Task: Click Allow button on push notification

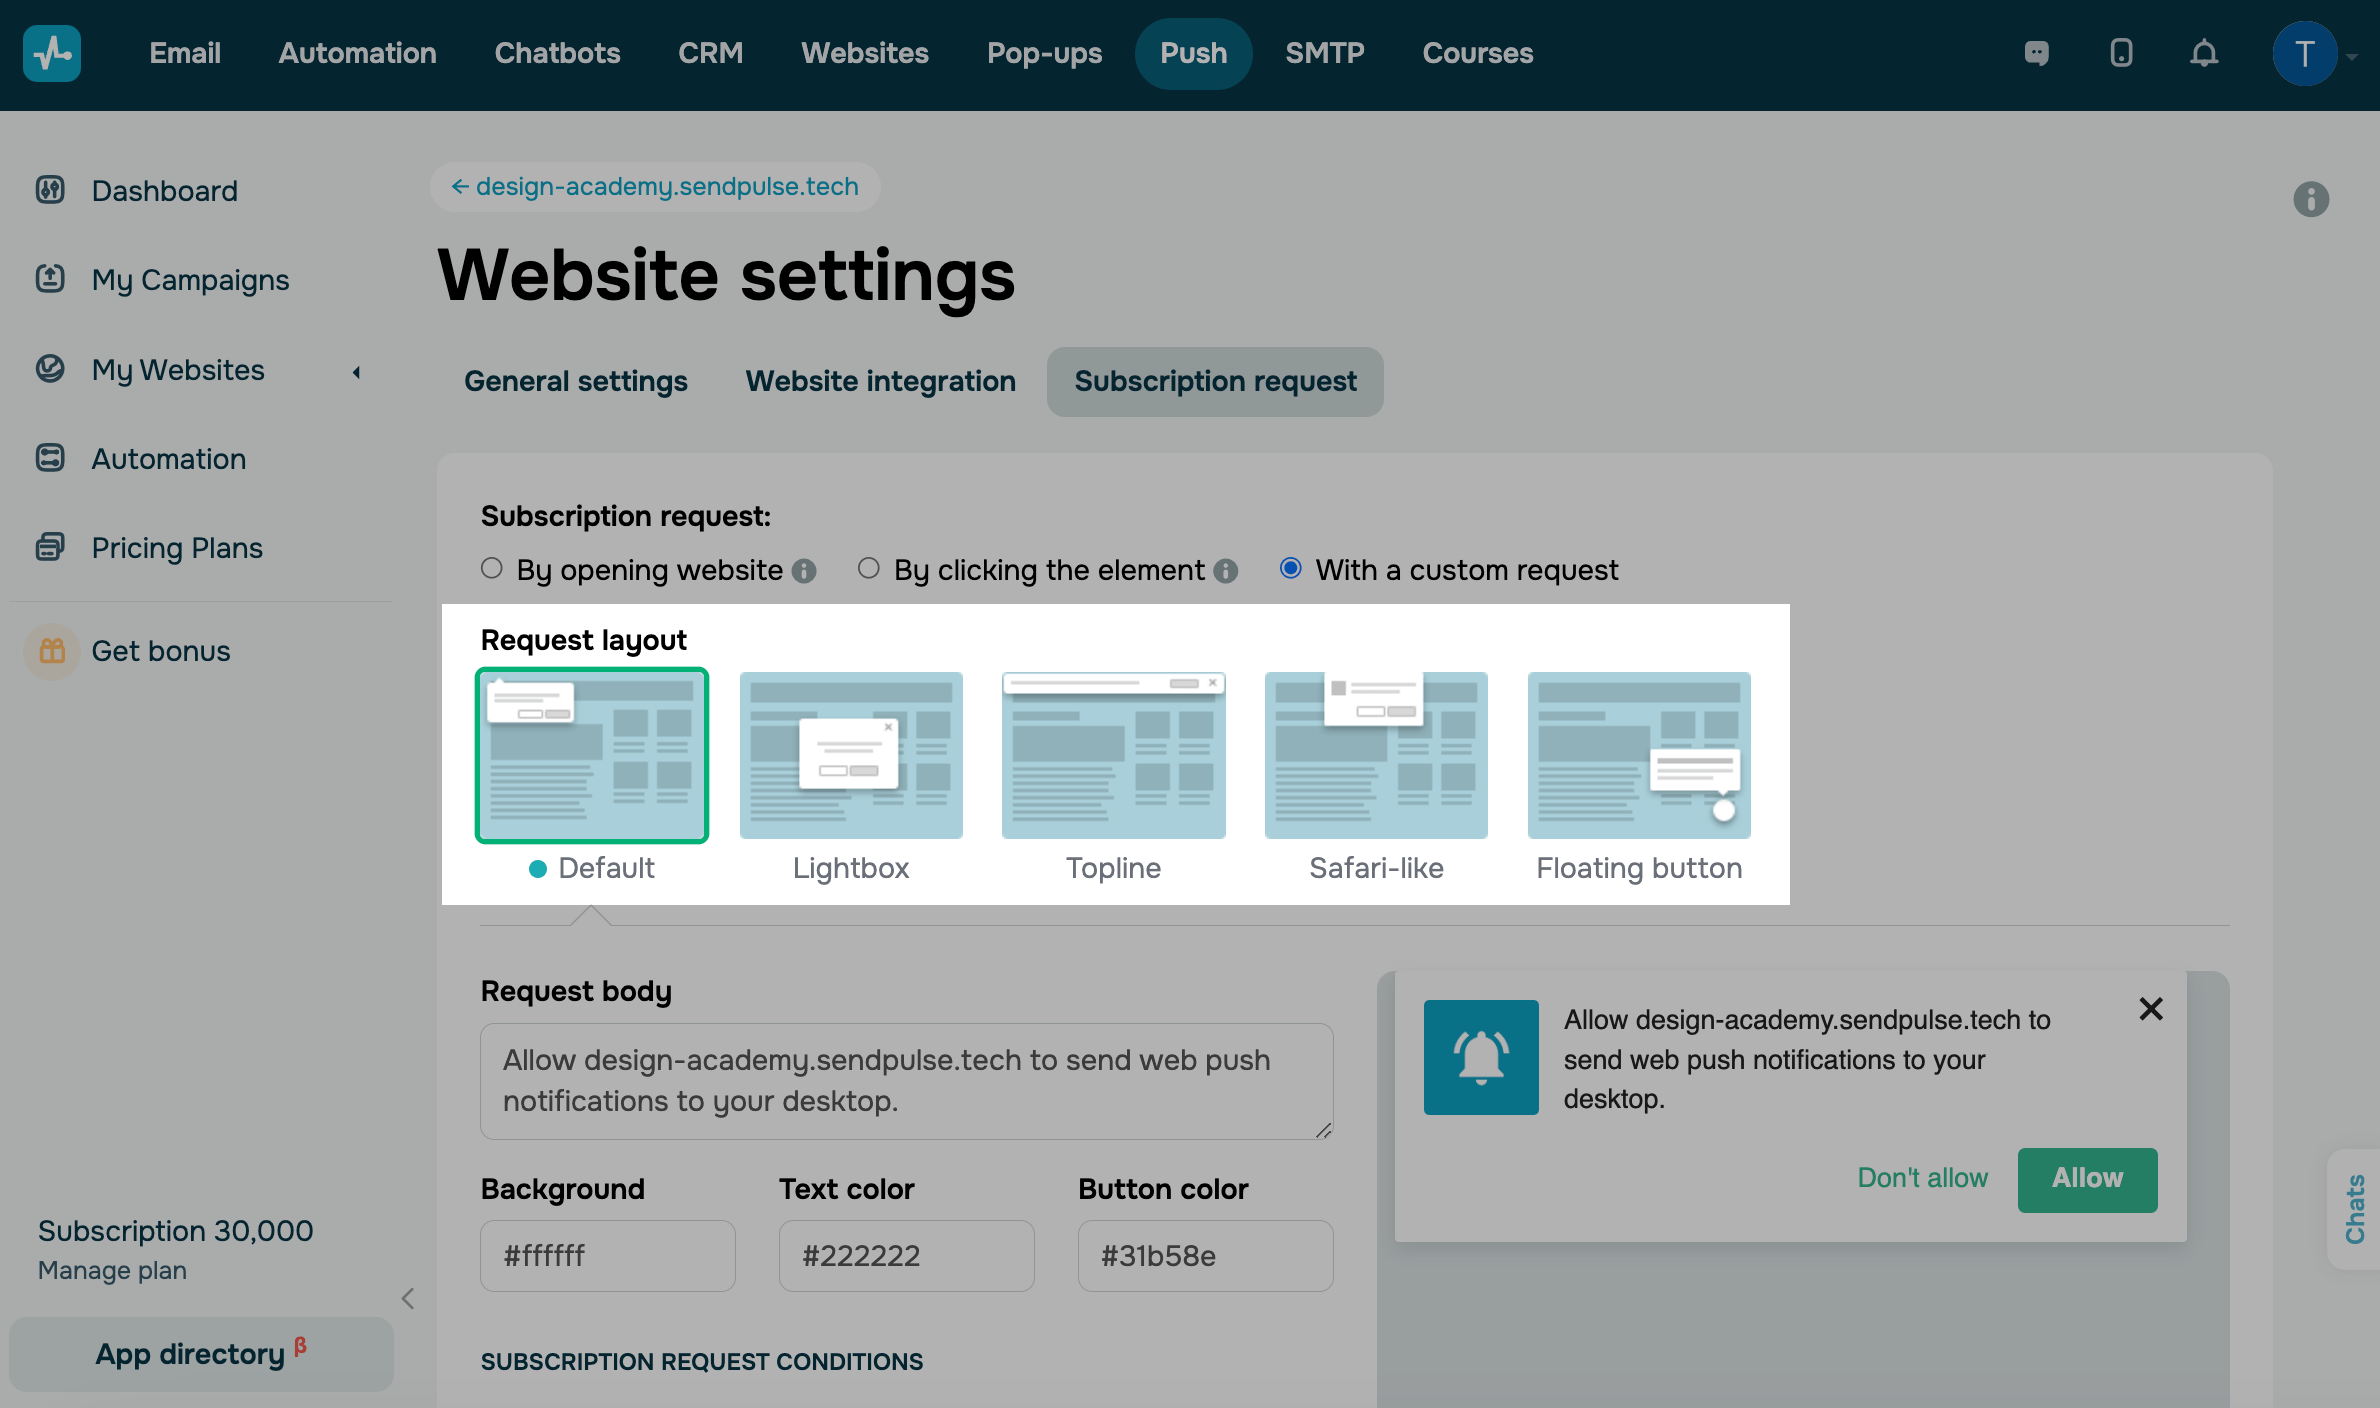Action: click(2087, 1177)
